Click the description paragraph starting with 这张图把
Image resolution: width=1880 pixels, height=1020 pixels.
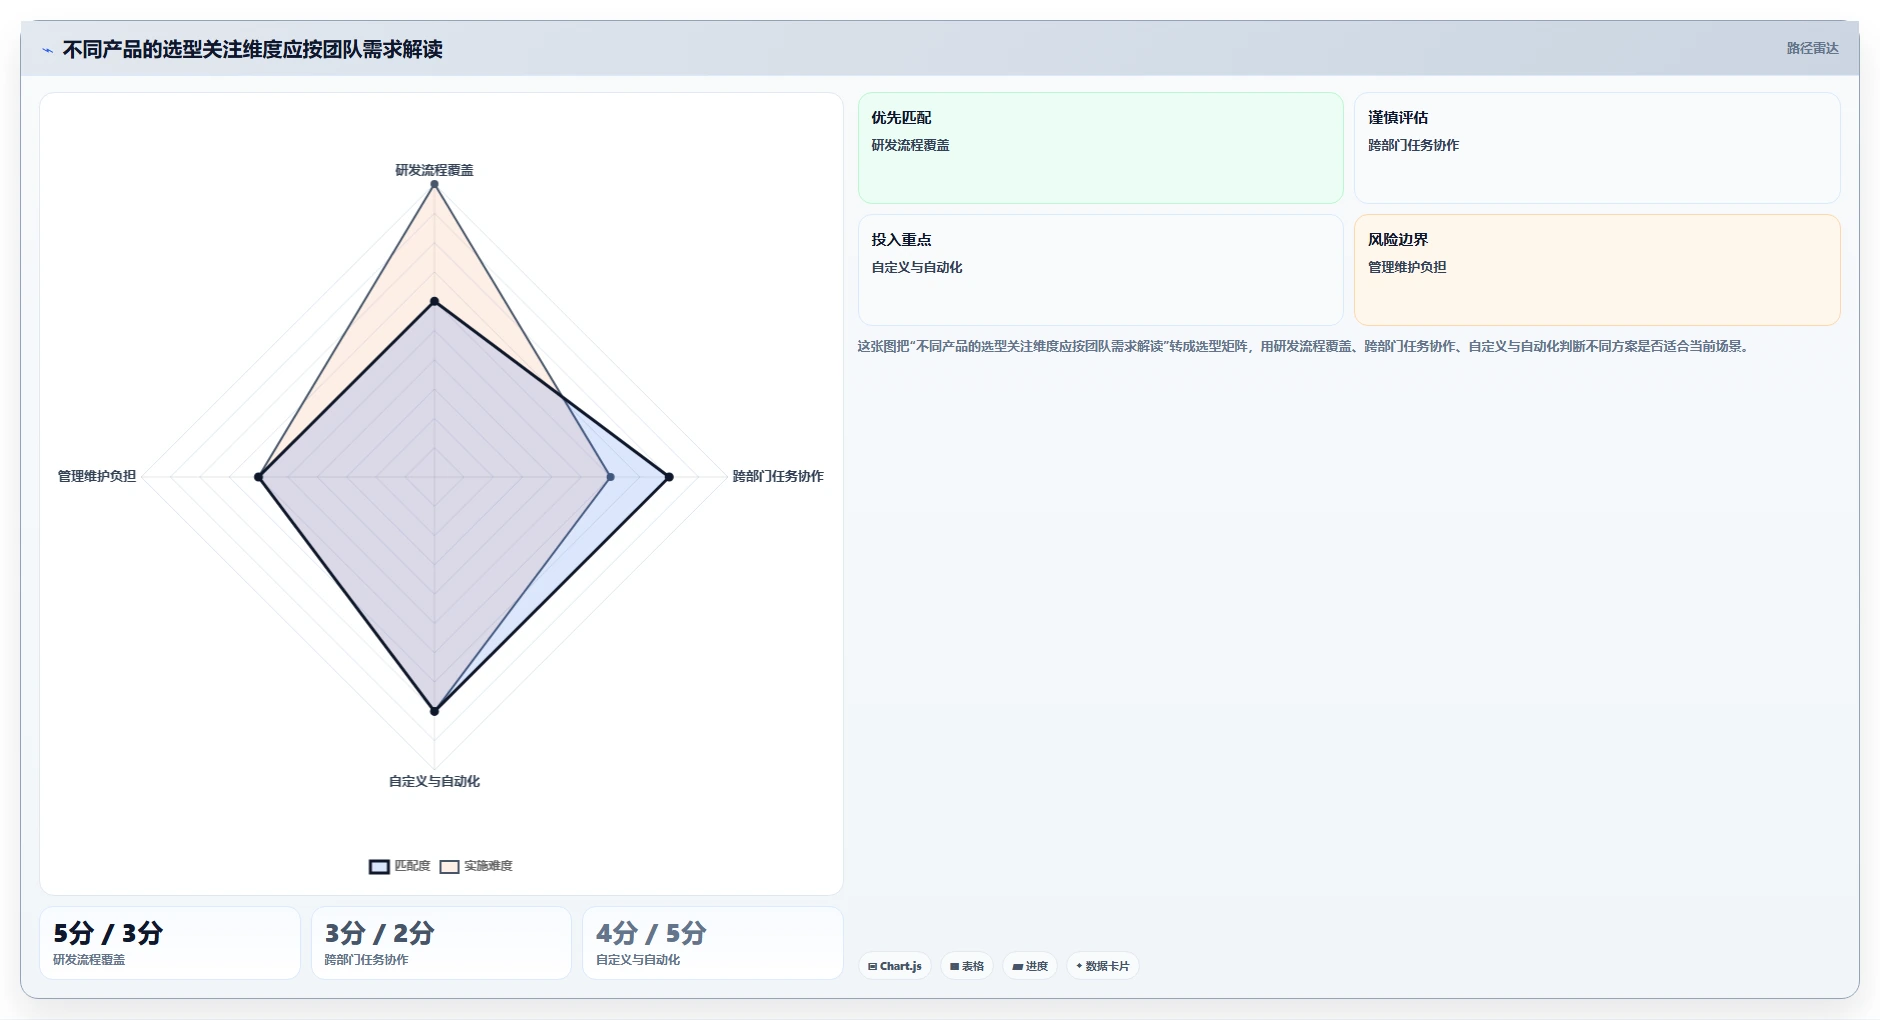(1303, 346)
